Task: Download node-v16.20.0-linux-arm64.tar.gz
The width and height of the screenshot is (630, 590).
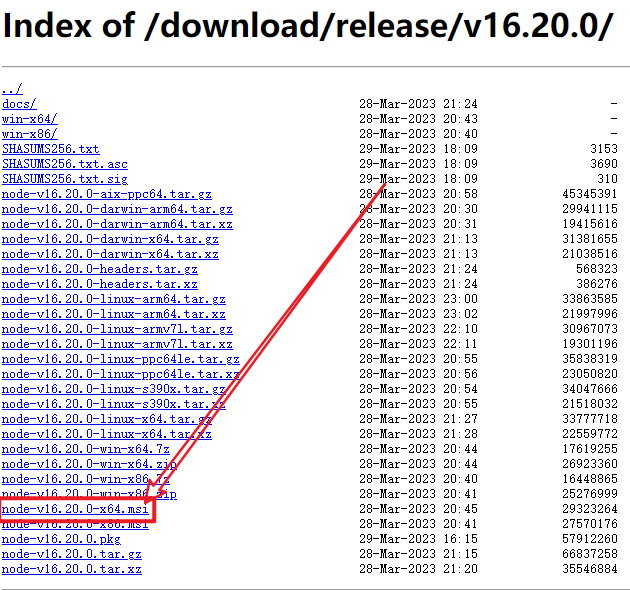Action: pyautogui.click(x=113, y=299)
